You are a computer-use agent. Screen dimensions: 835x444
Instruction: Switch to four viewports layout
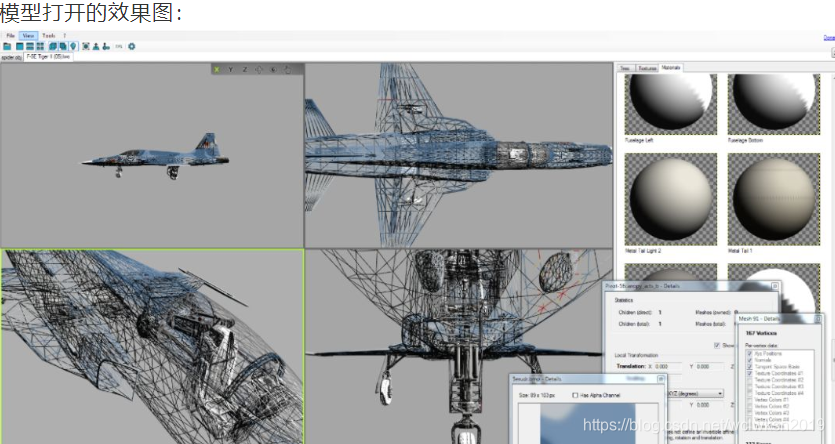pyautogui.click(x=40, y=46)
